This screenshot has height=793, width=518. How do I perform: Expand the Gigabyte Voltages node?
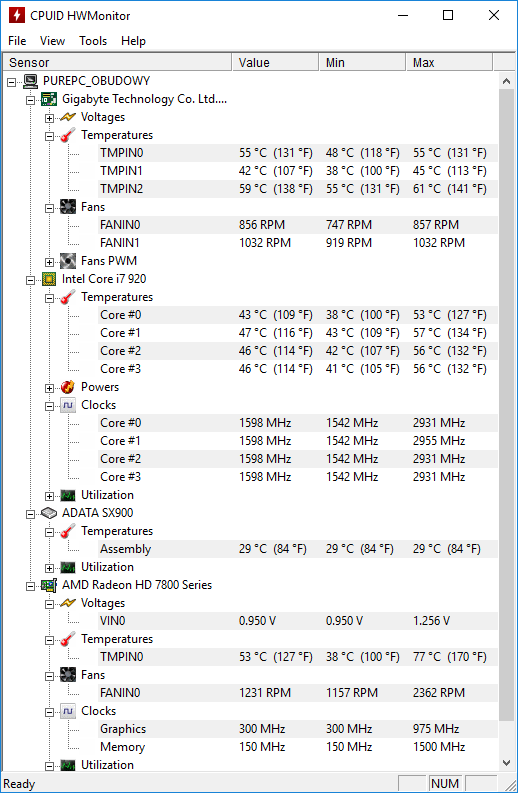coord(49,118)
